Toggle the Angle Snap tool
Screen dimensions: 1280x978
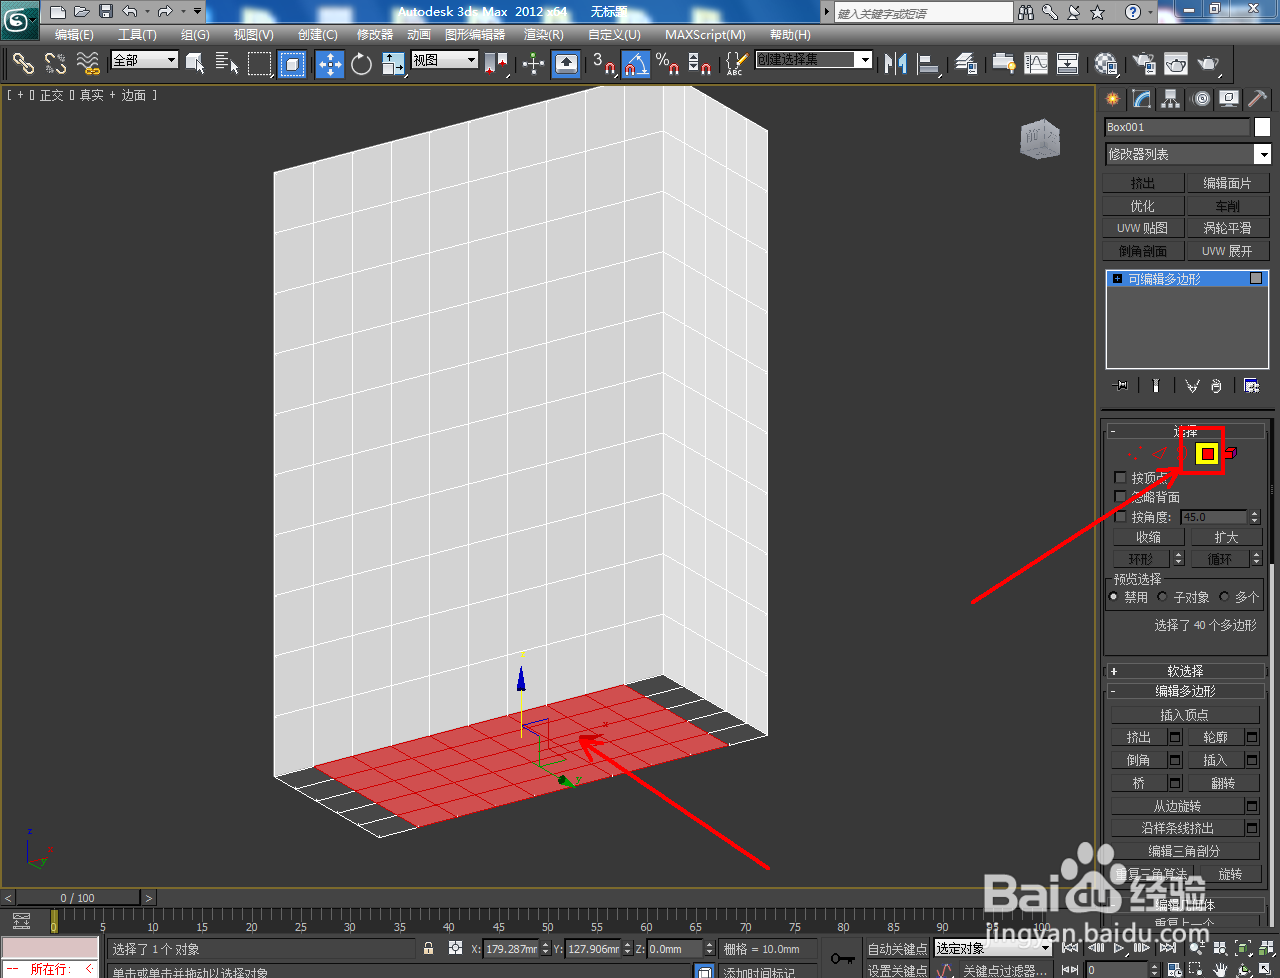pyautogui.click(x=635, y=64)
